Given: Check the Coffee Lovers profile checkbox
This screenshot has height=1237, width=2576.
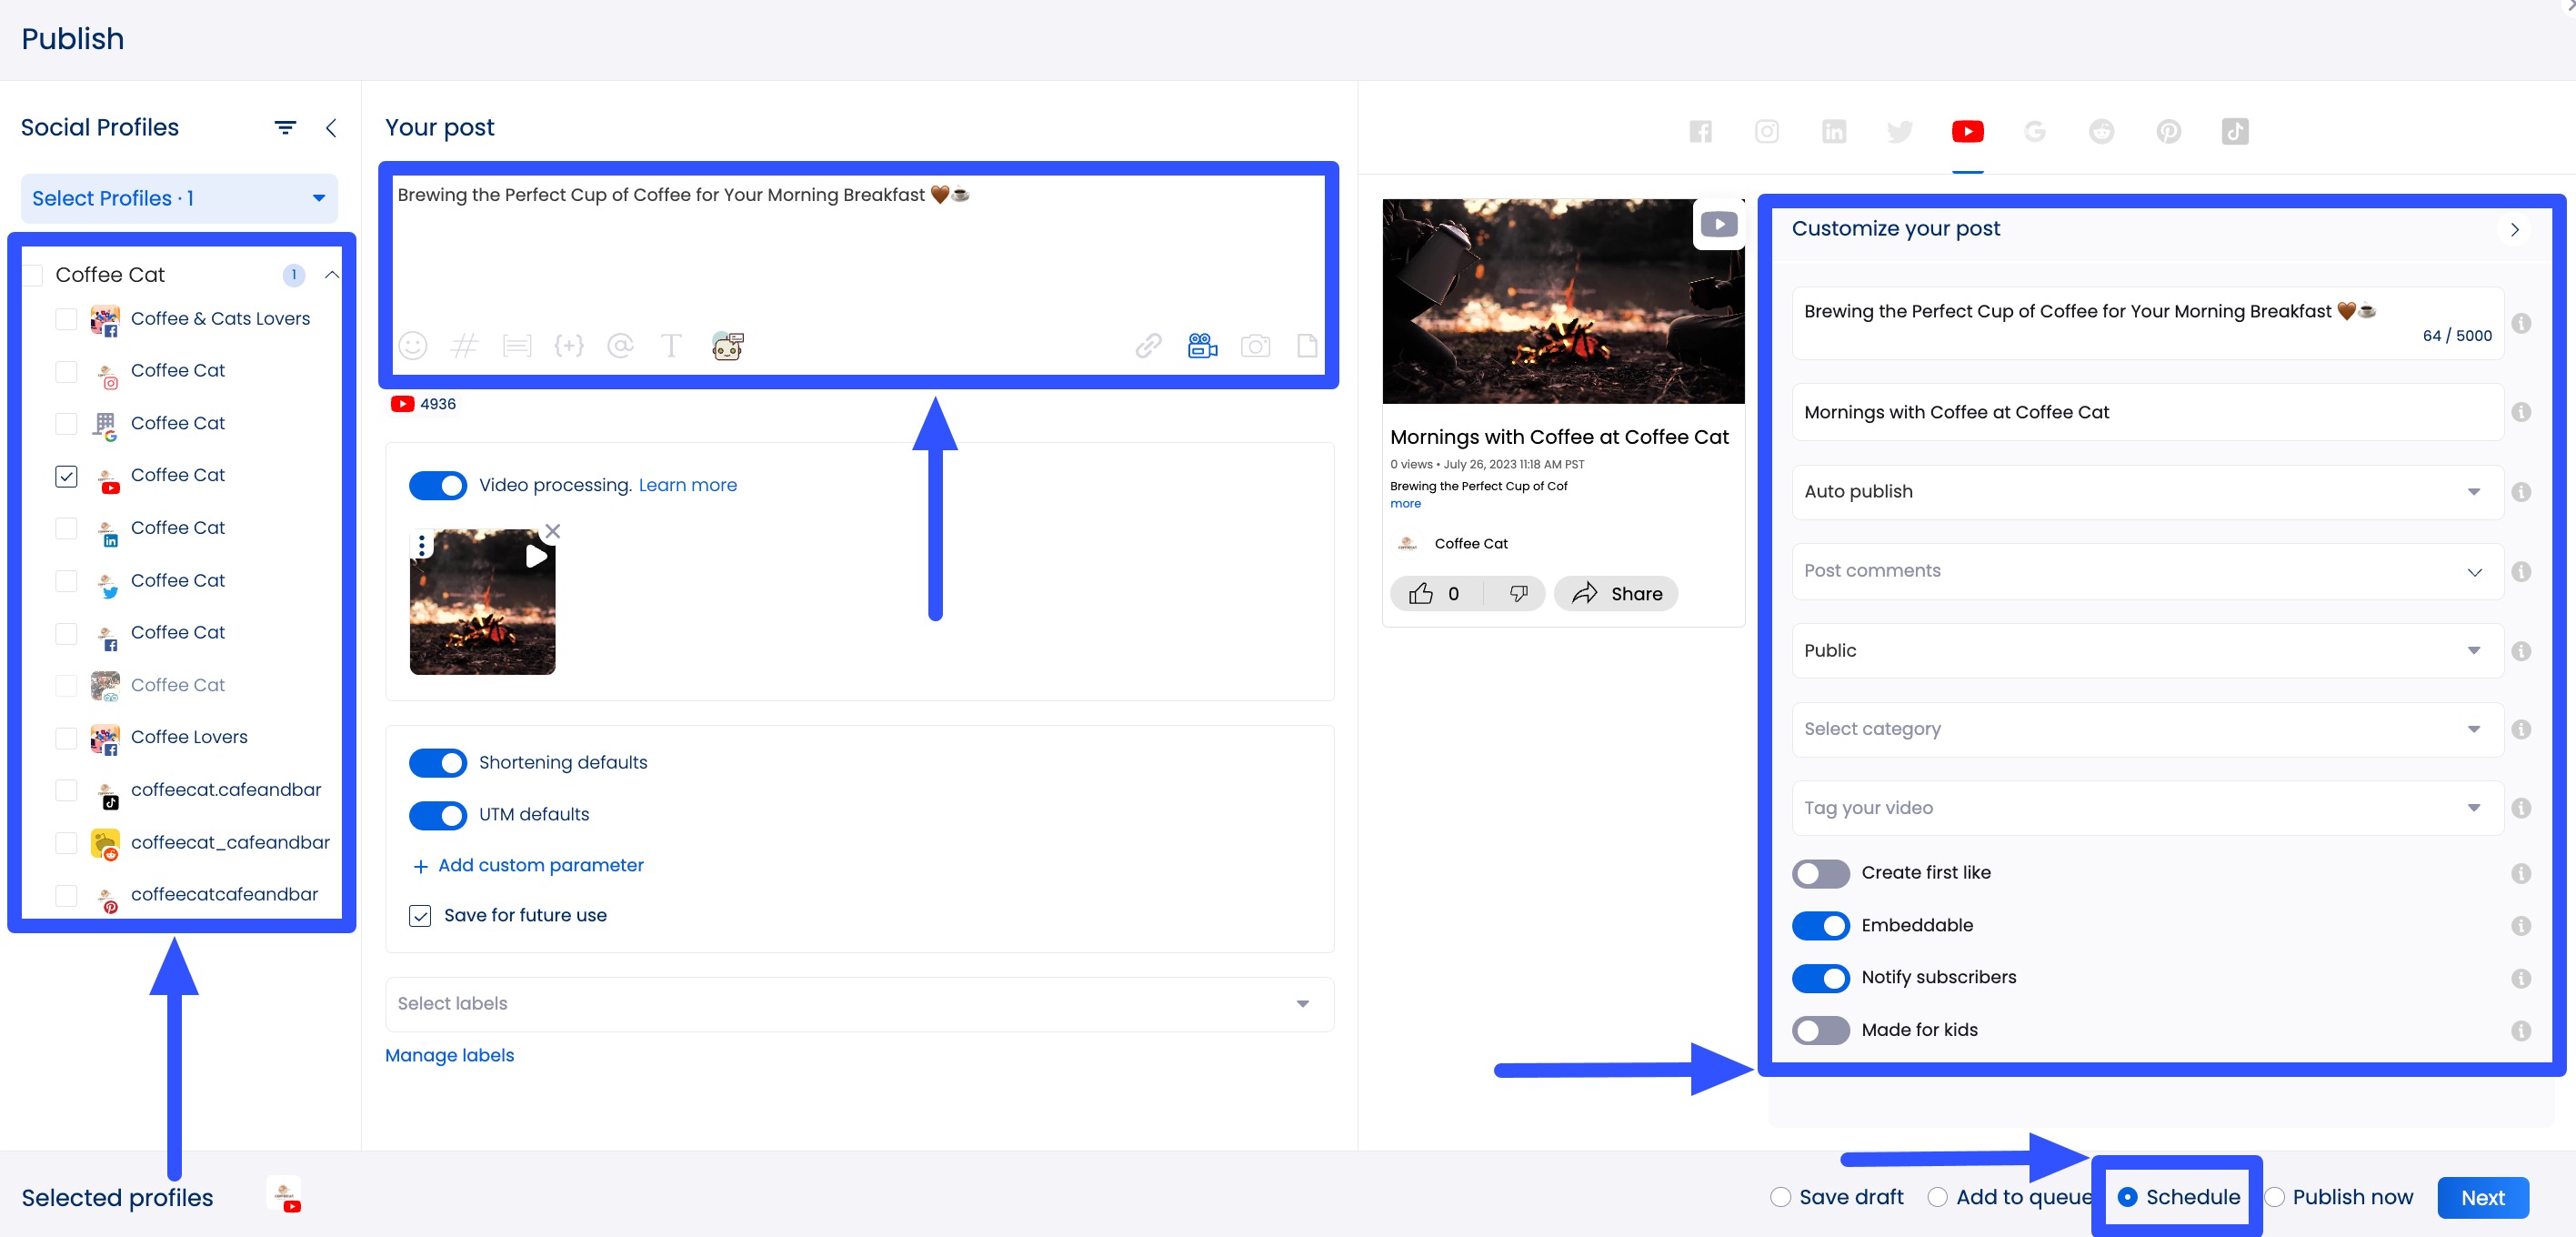Looking at the screenshot, I should (66, 738).
